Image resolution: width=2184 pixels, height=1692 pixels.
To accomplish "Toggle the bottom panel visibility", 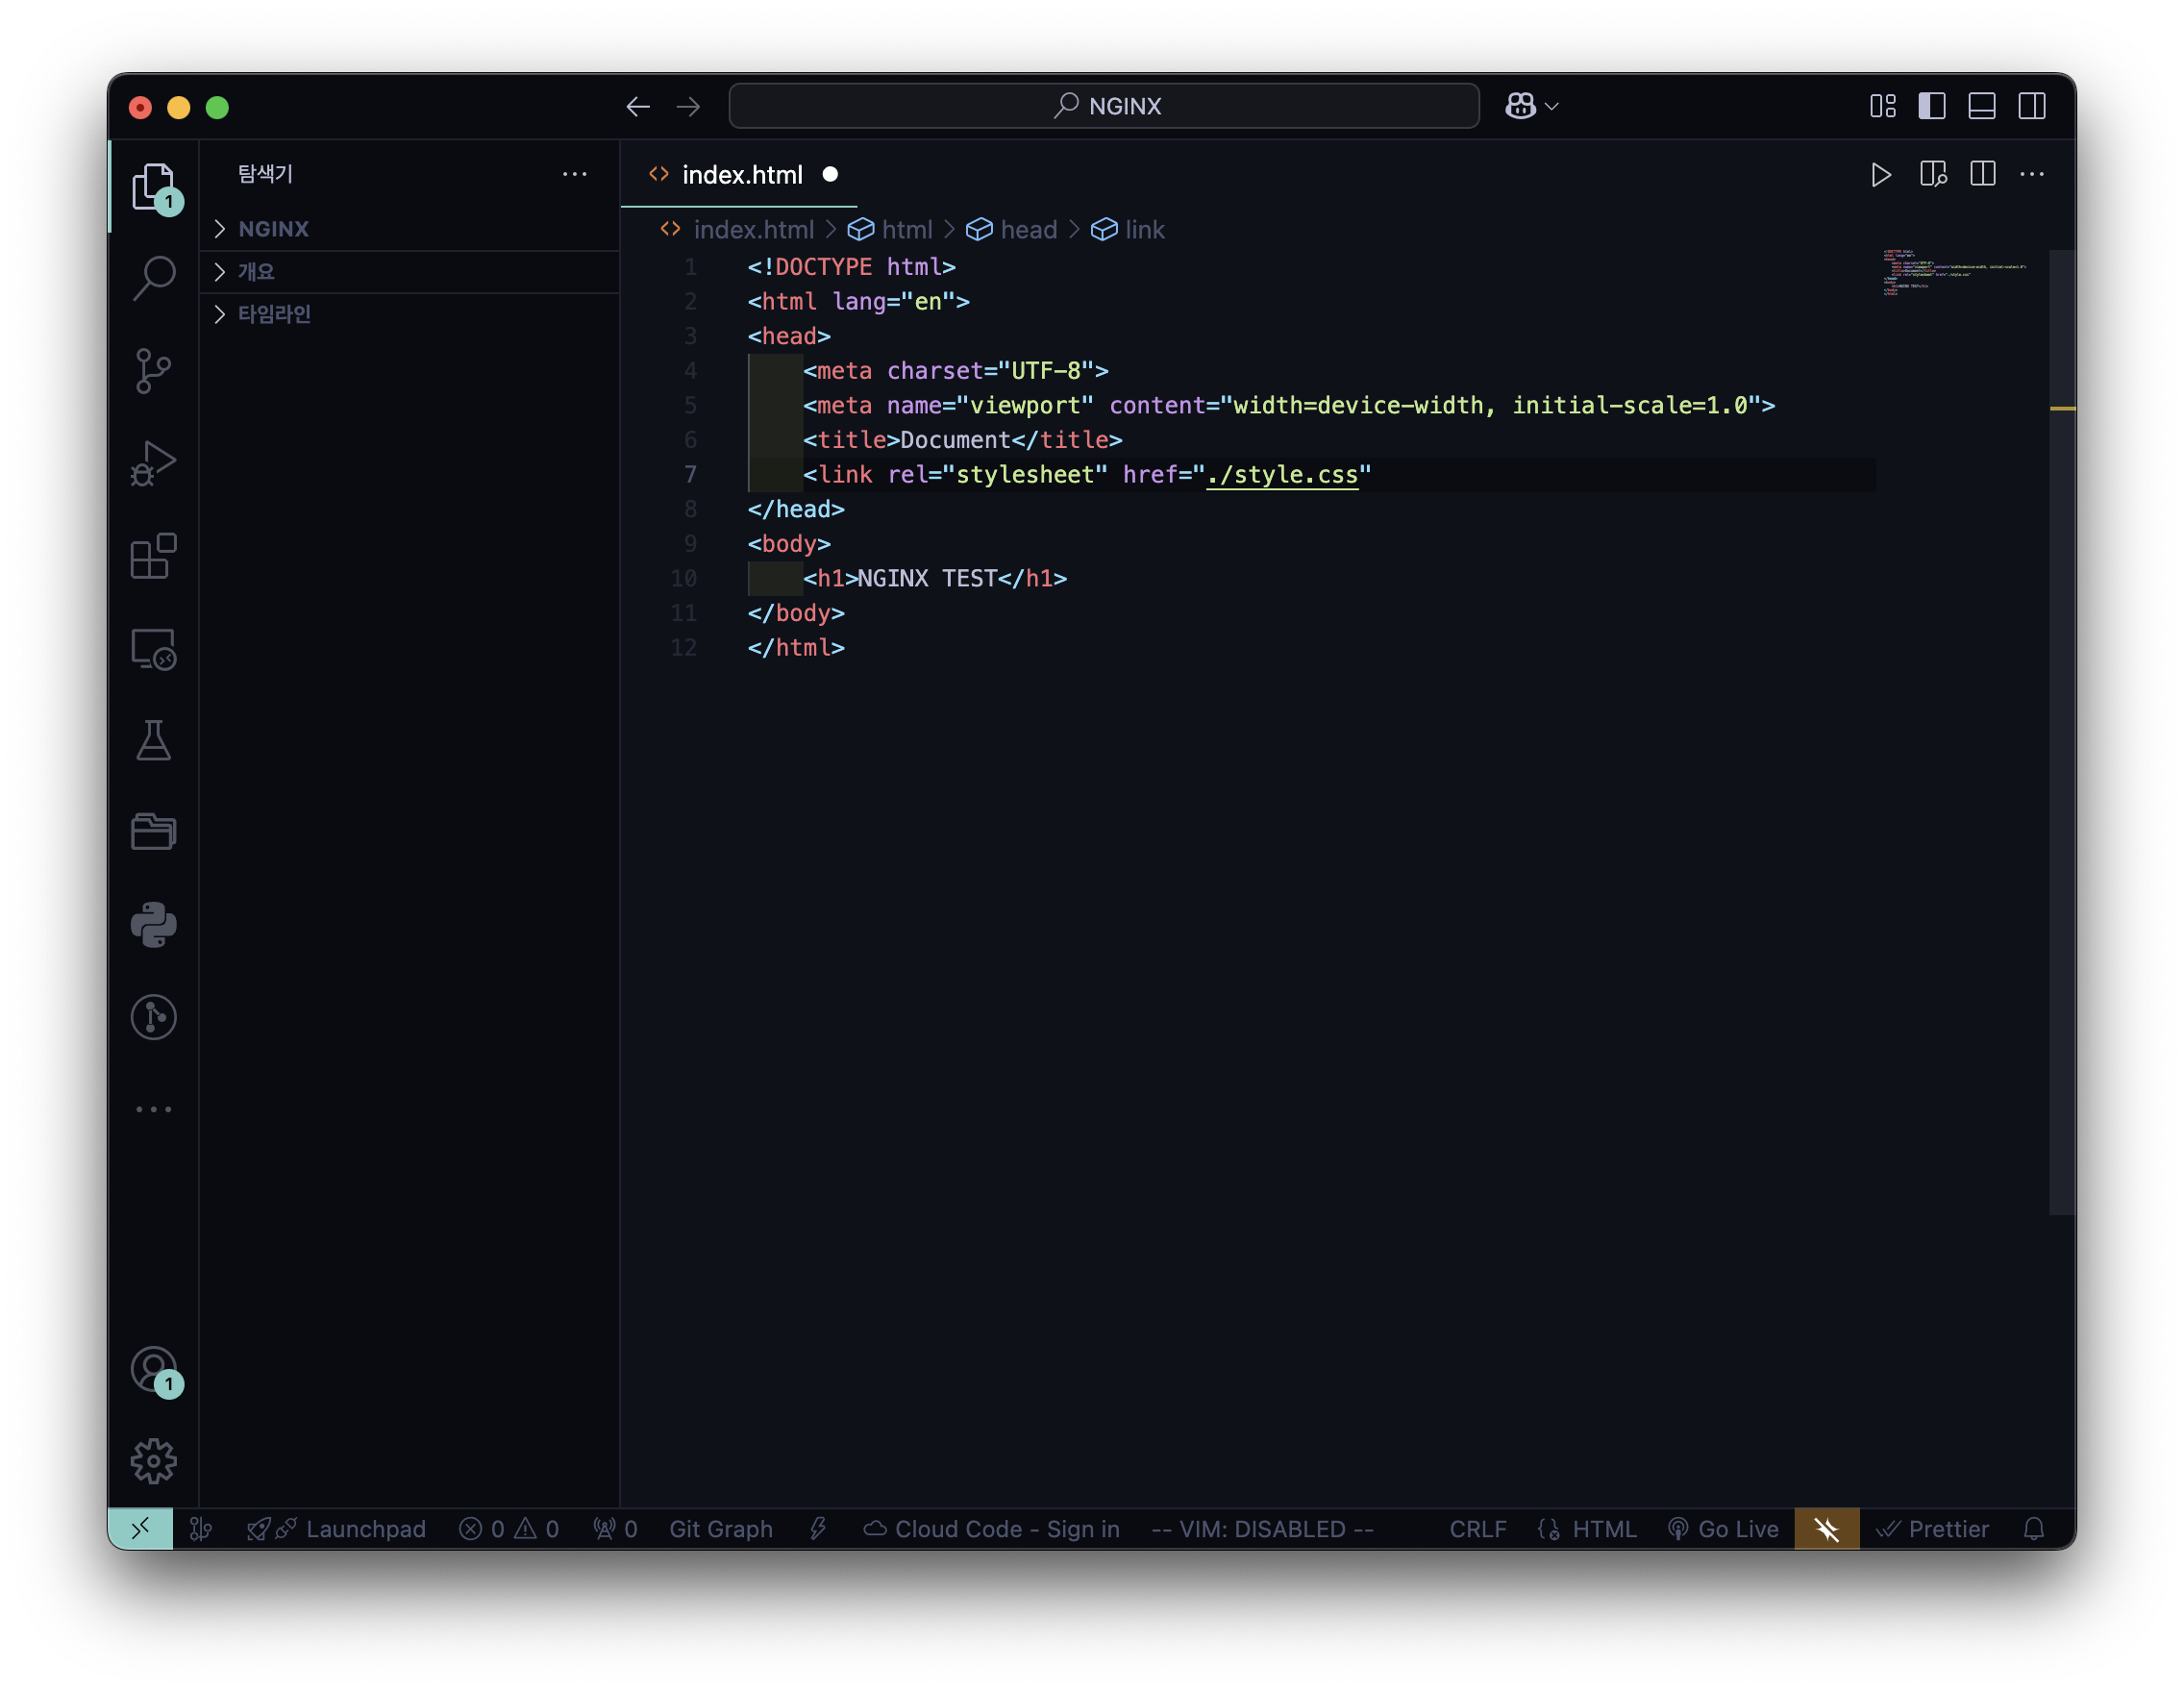I will point(1981,106).
